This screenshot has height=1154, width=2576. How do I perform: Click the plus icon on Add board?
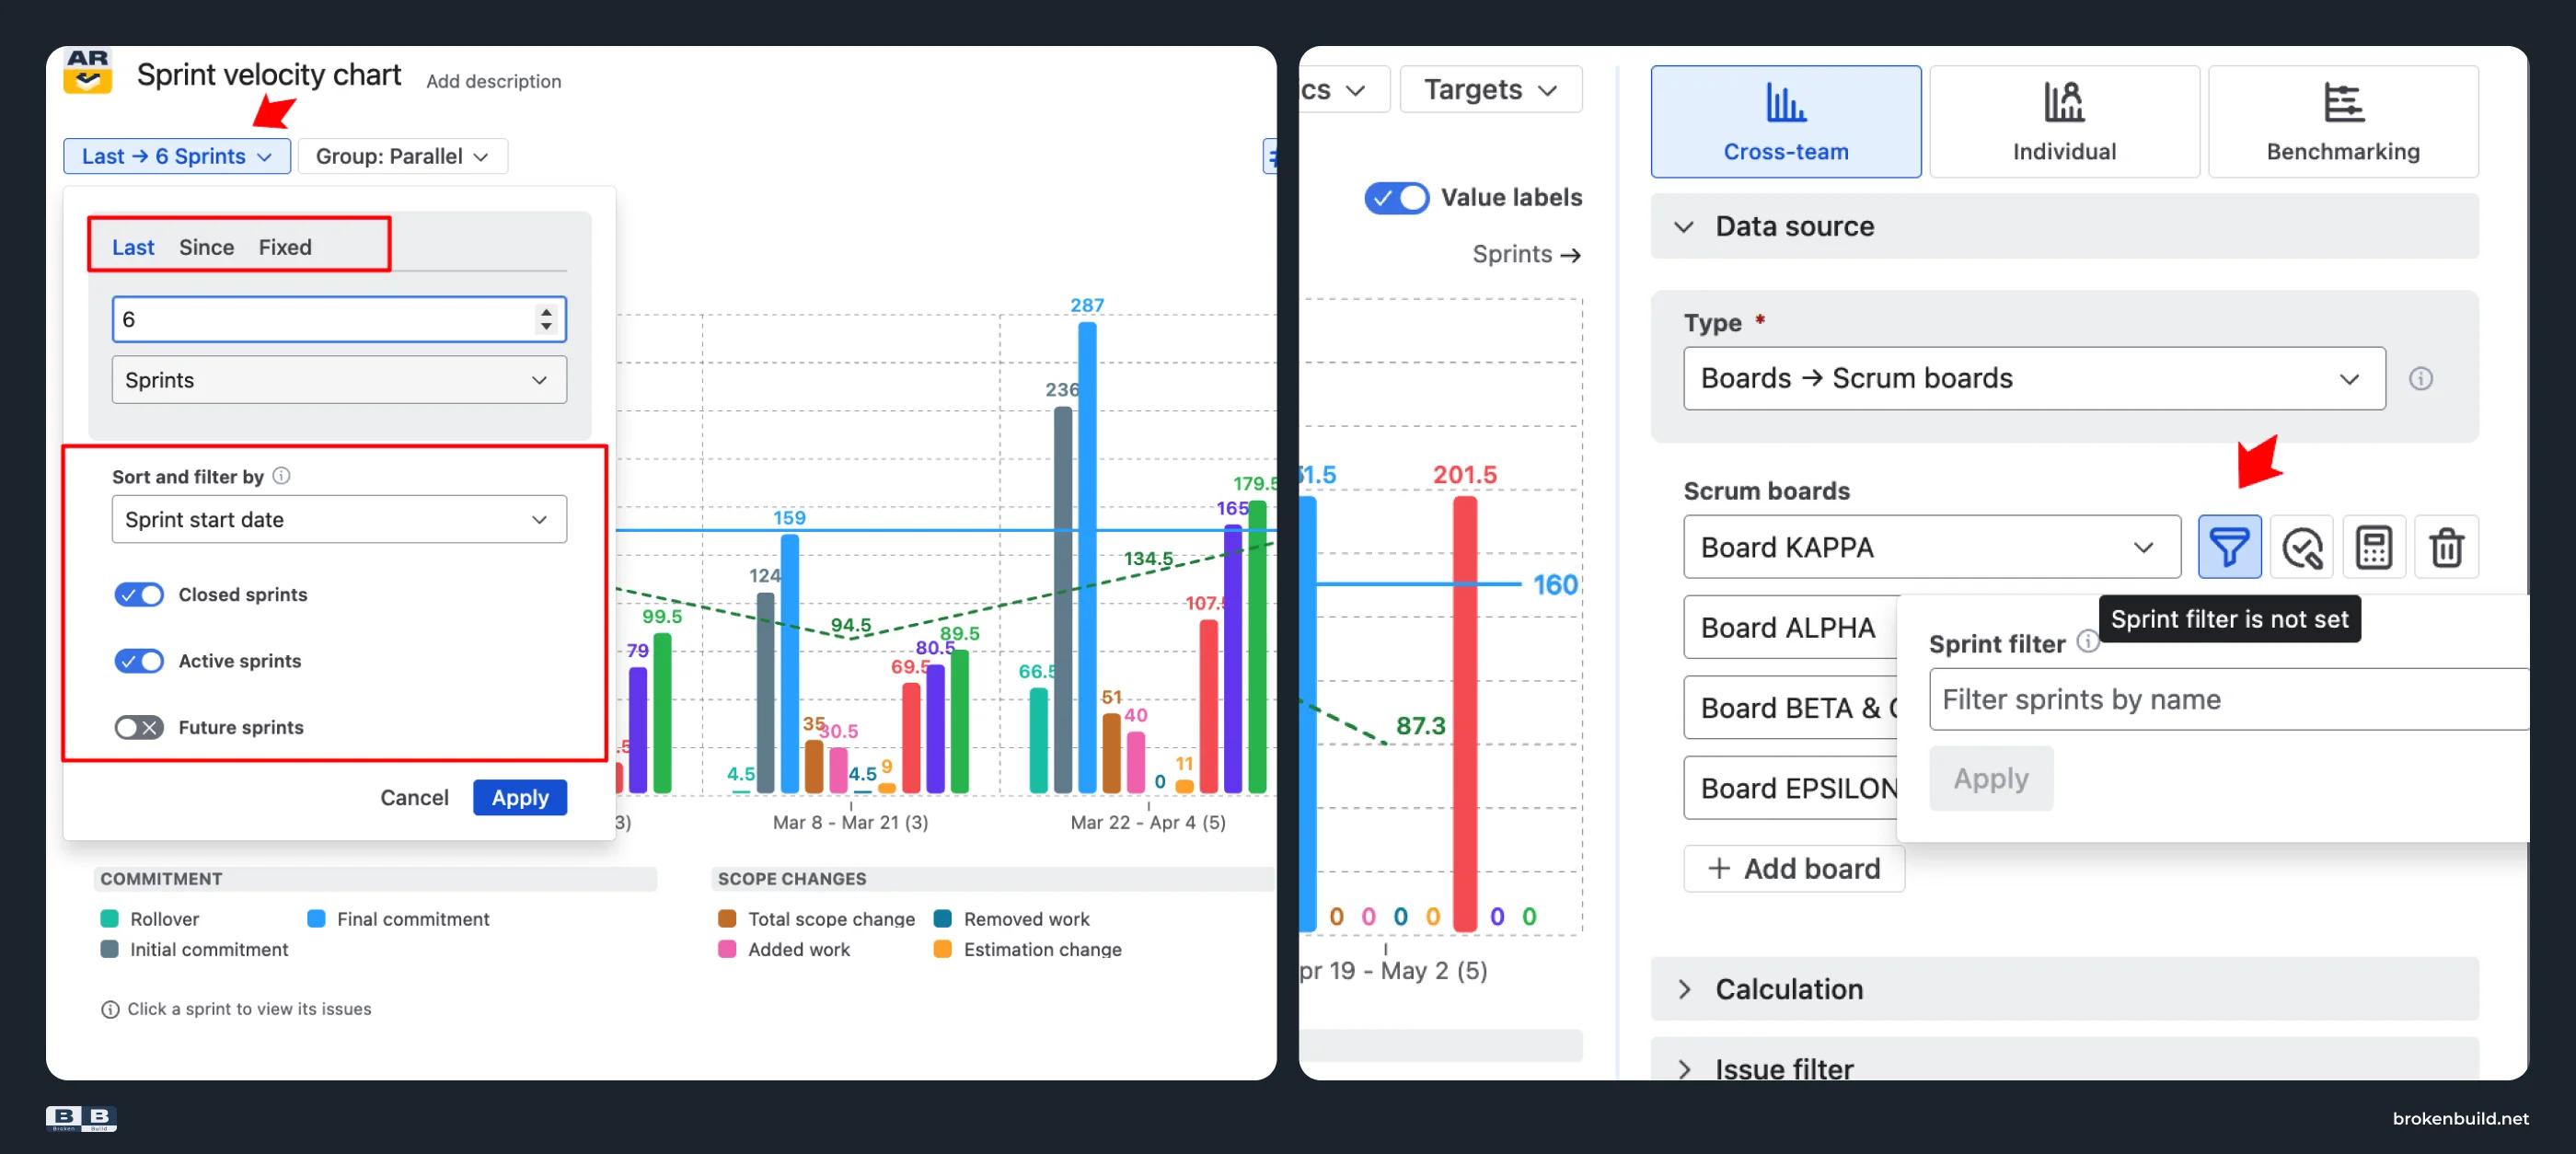[x=1718, y=868]
